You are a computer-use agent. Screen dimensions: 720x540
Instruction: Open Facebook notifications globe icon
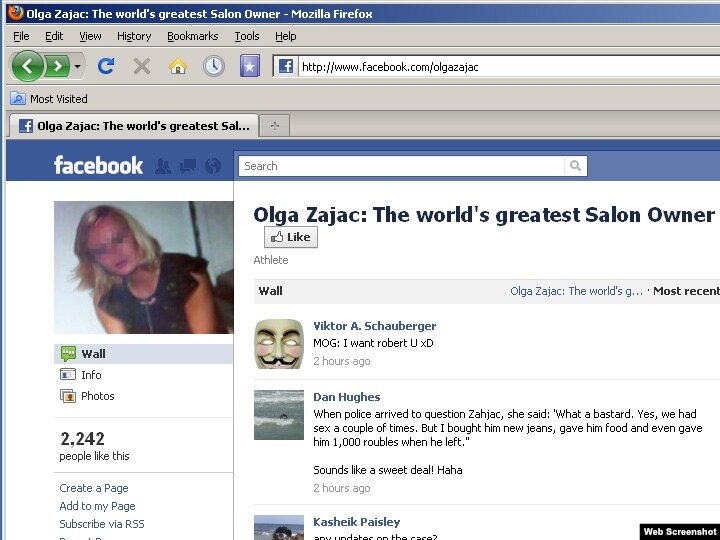click(x=213, y=166)
